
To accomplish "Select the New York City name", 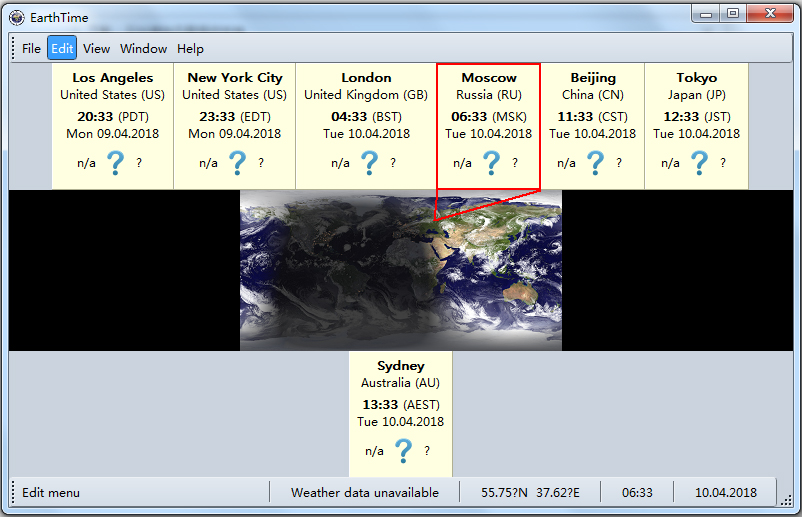I will [235, 78].
